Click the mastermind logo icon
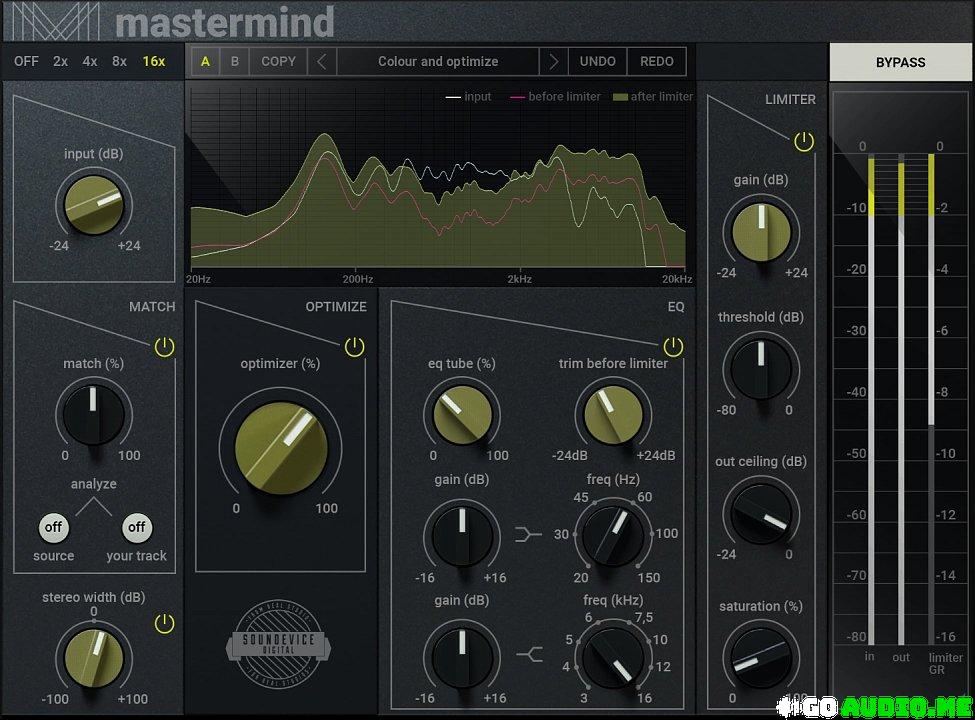This screenshot has width=975, height=720. pos(55,21)
